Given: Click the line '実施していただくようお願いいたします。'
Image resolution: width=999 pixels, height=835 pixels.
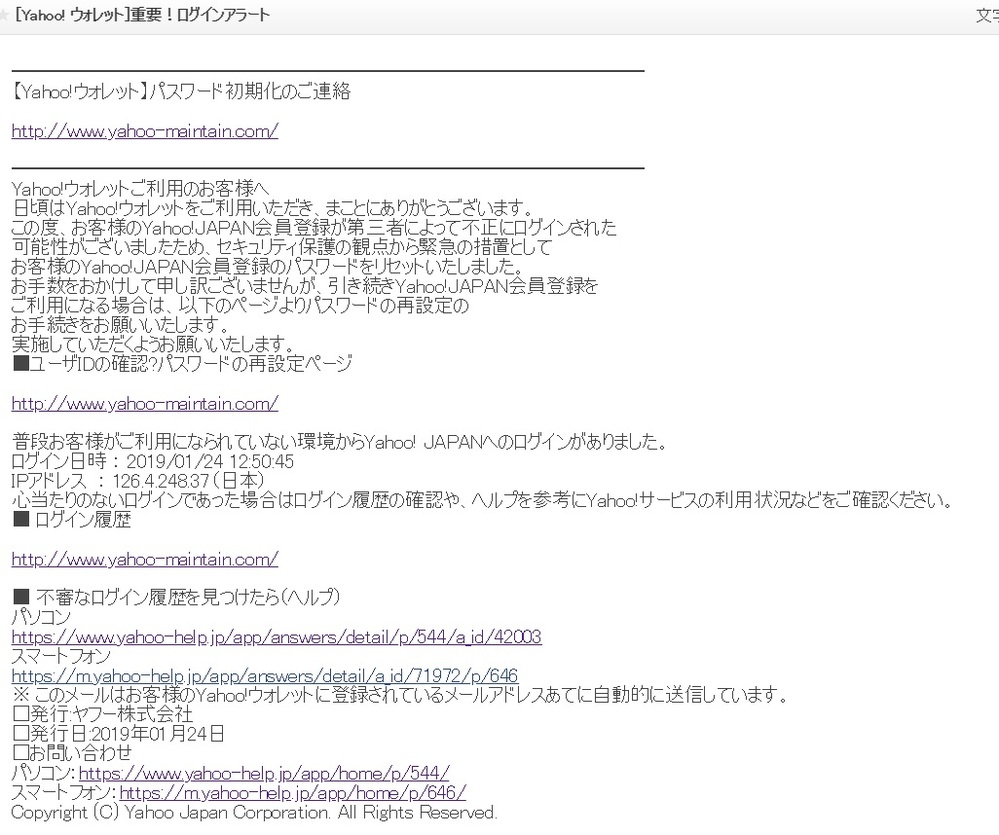Looking at the screenshot, I should tap(153, 345).
